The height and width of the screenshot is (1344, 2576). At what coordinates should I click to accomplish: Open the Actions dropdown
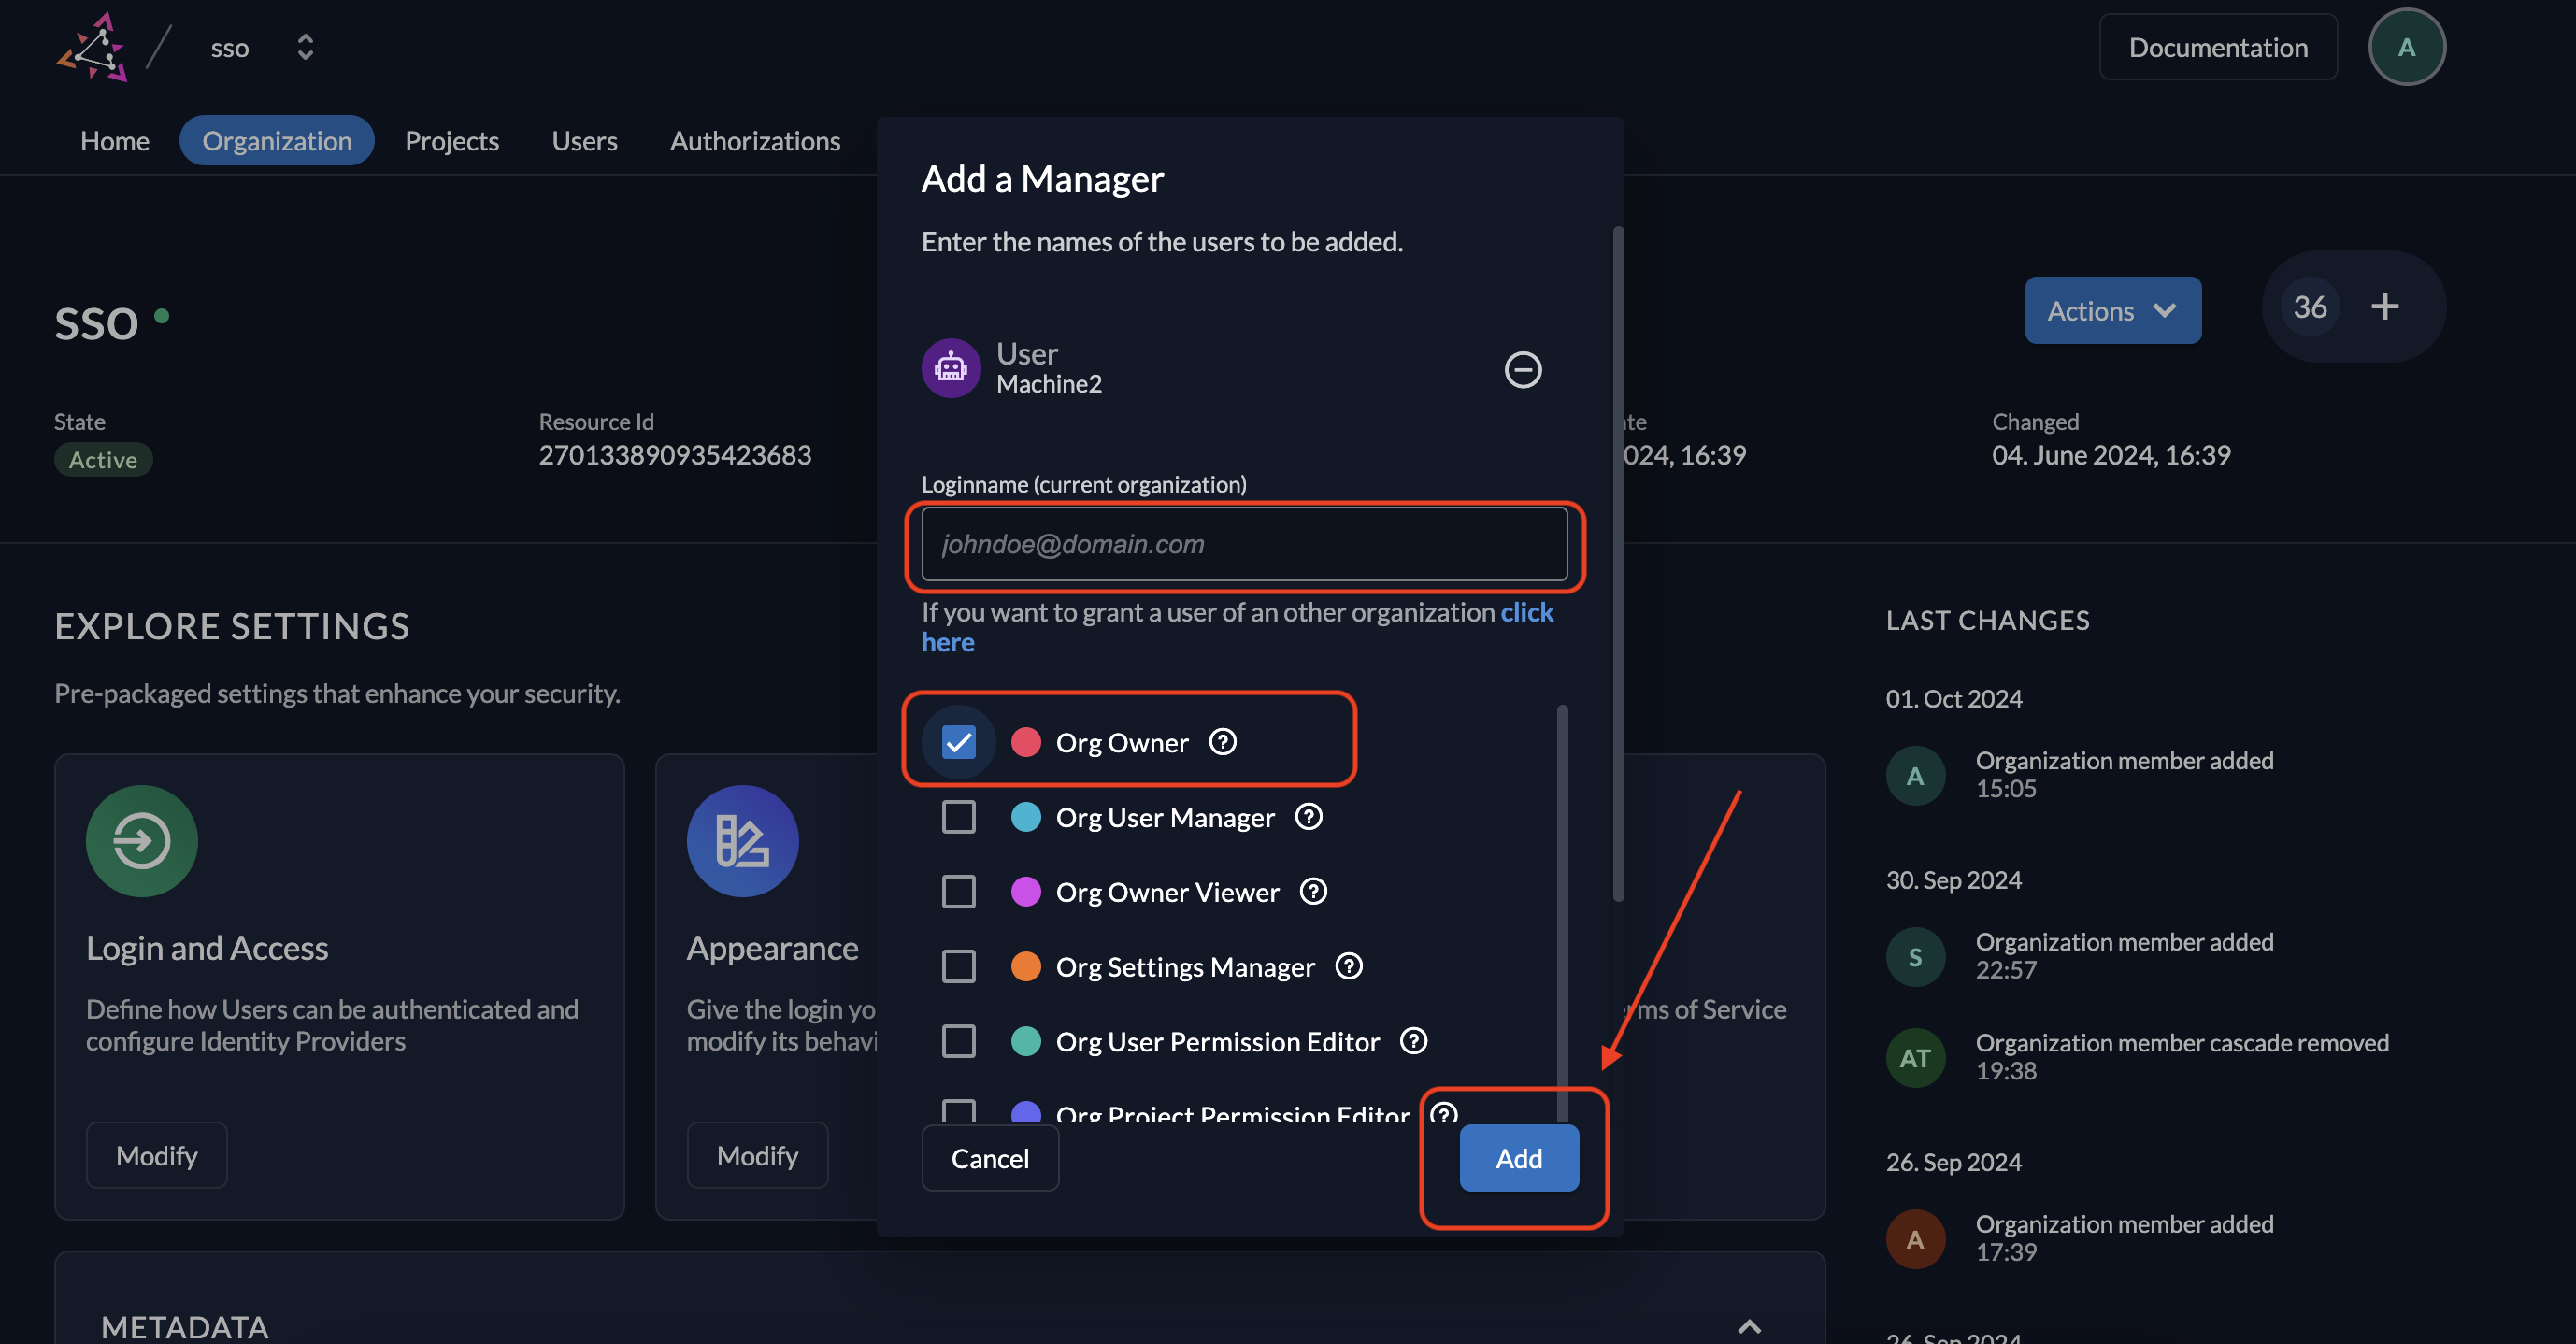[x=2112, y=311]
